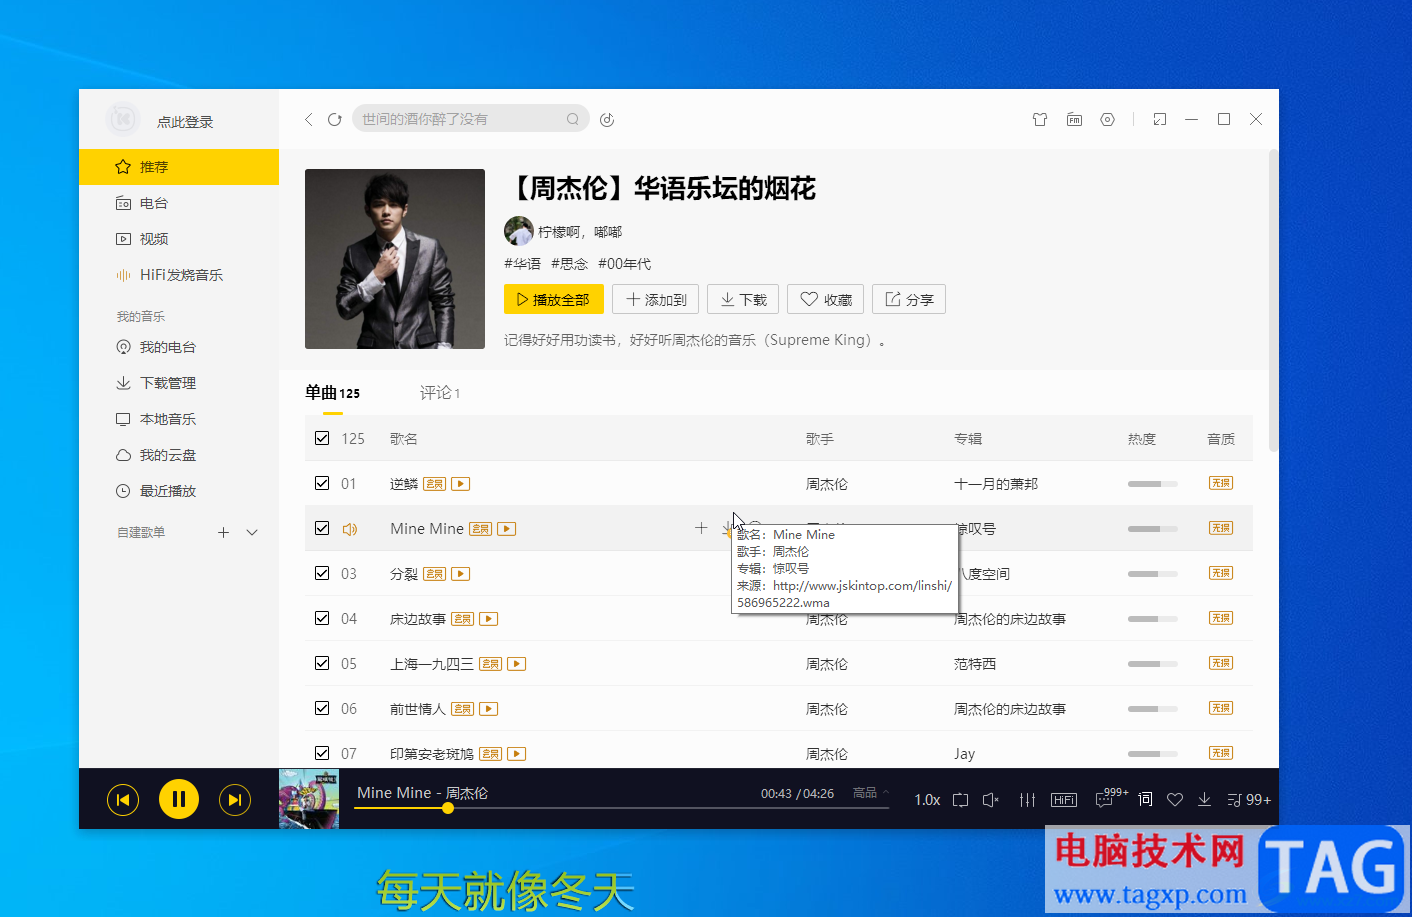Image resolution: width=1412 pixels, height=917 pixels.
Task: Open 本地音乐 in the sidebar
Action: pos(179,419)
